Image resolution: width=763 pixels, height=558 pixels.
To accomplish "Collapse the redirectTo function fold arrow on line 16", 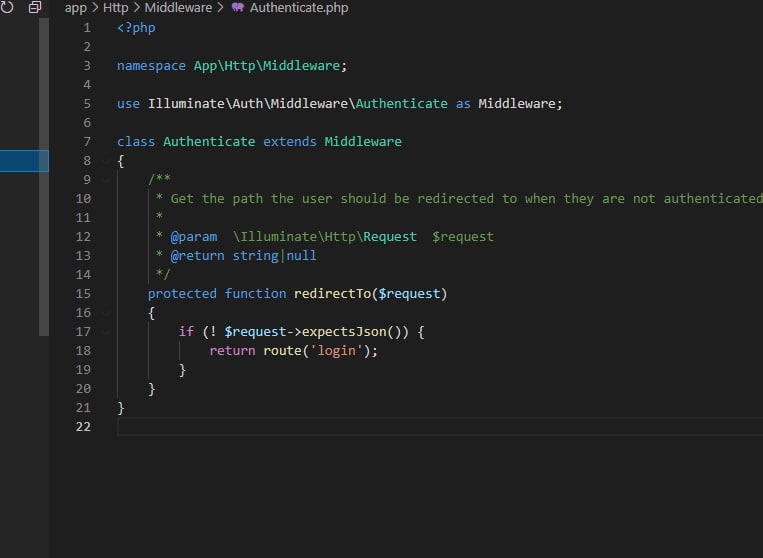I will [106, 313].
